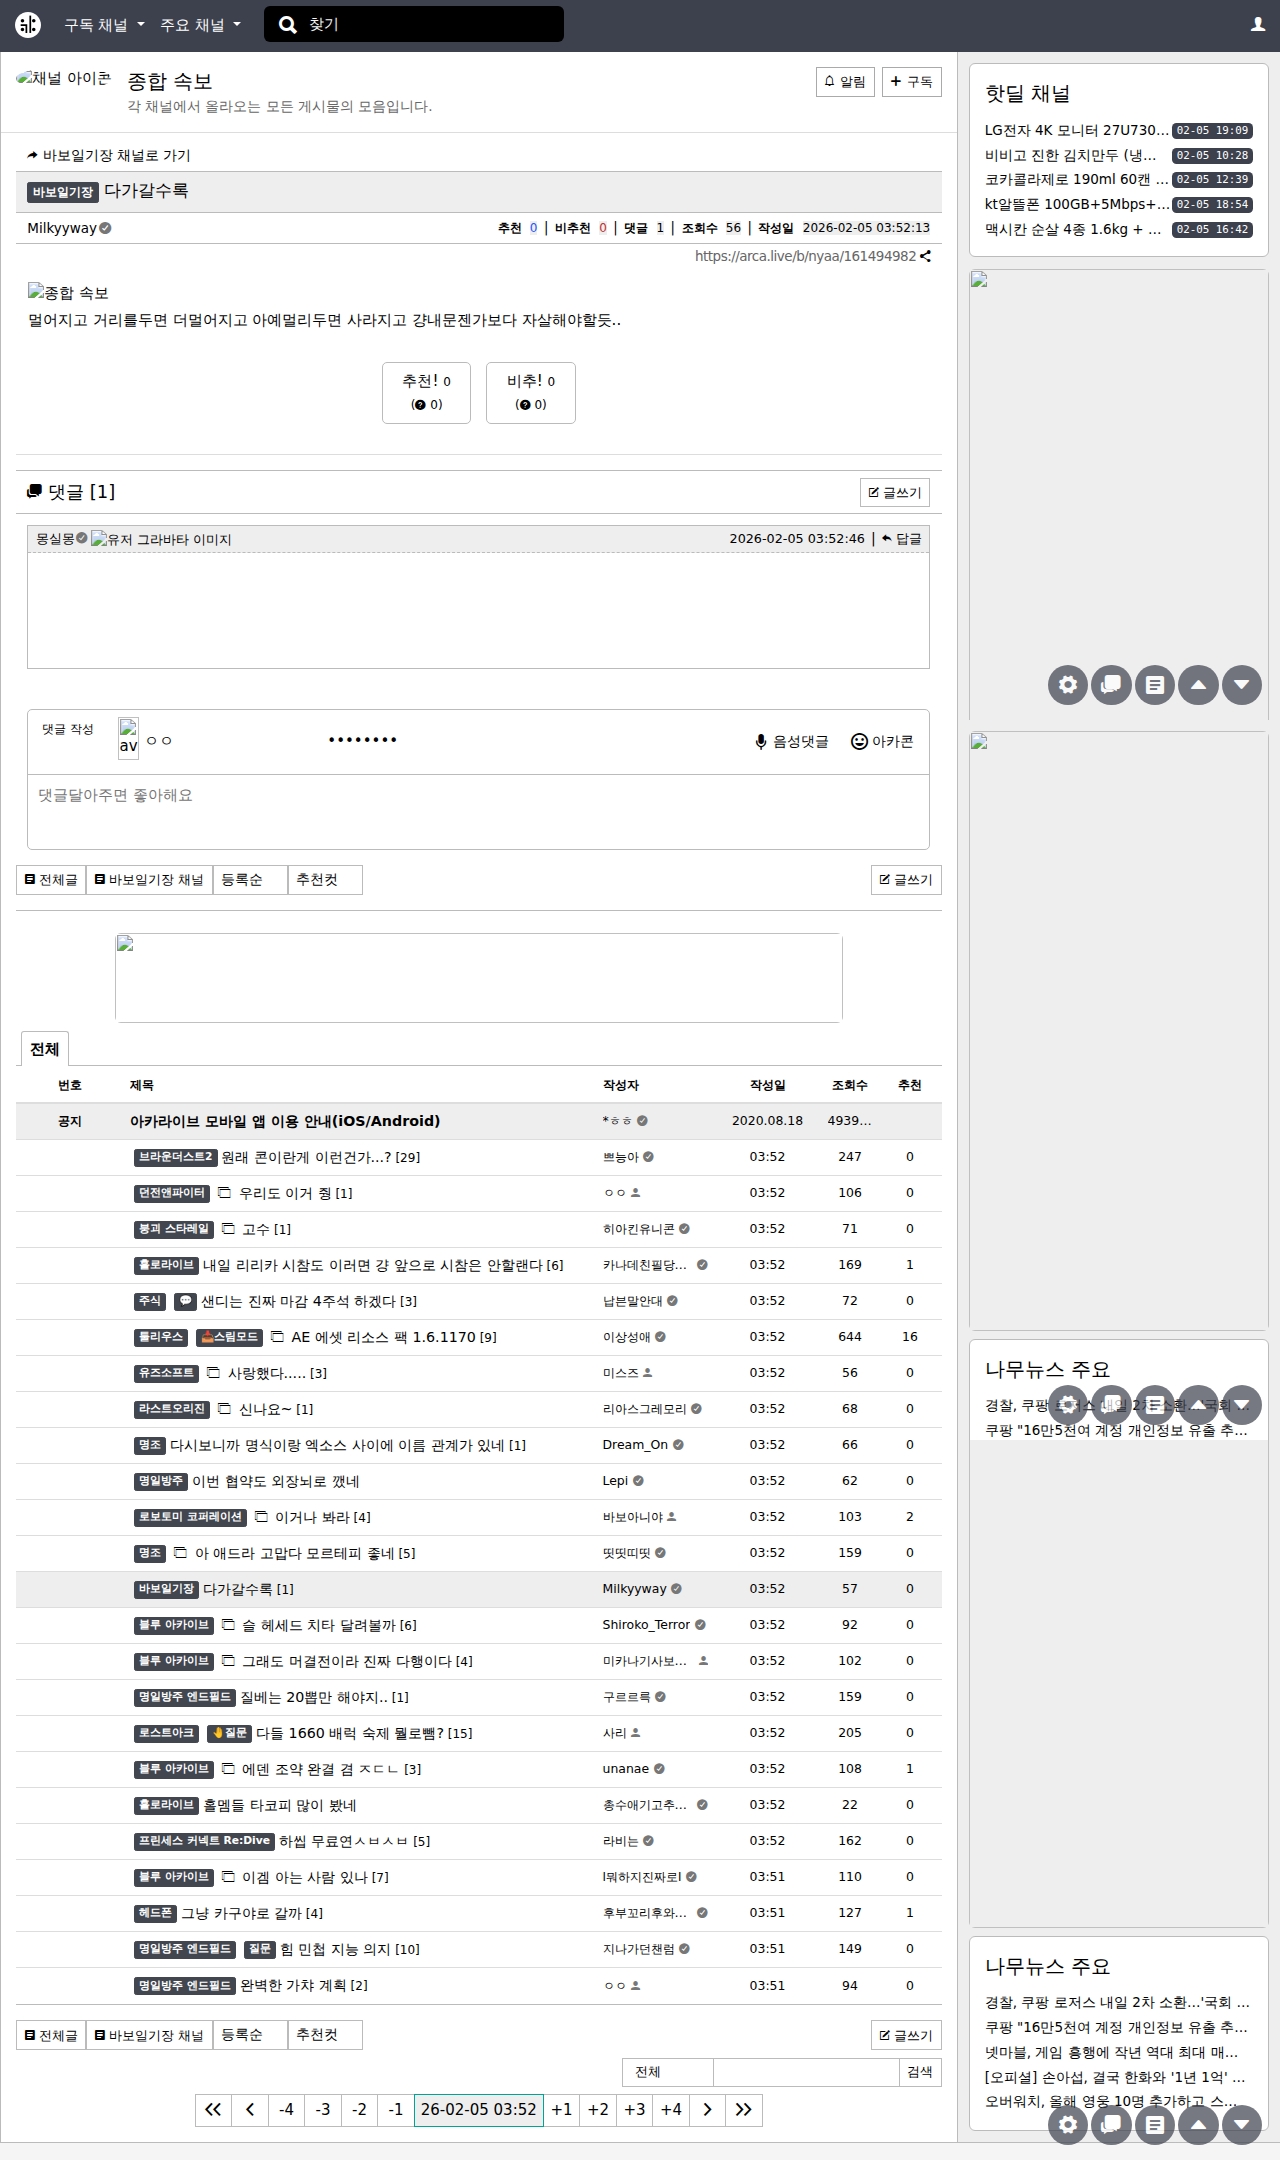Click the 댓글달아주면 좋아해요 comment text box
Image resolution: width=1280 pixels, height=2160 pixels.
tap(478, 811)
